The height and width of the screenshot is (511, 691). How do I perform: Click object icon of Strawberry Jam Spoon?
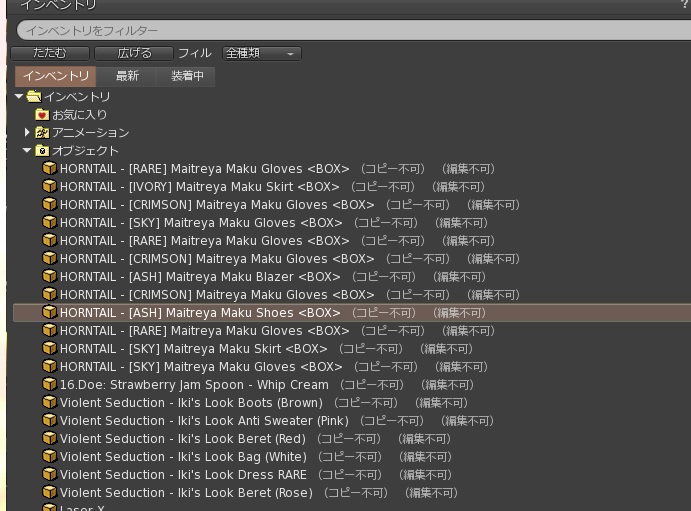49,385
